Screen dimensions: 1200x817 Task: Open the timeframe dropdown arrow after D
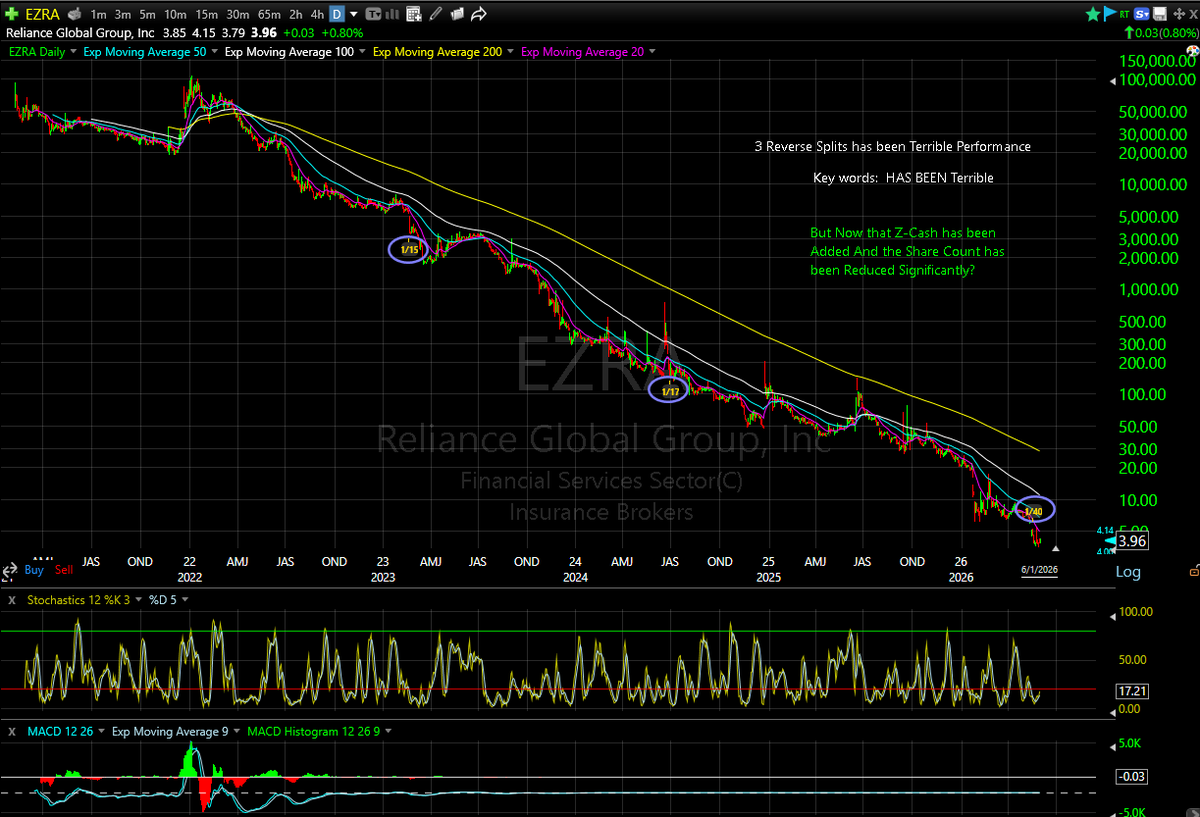click(354, 14)
